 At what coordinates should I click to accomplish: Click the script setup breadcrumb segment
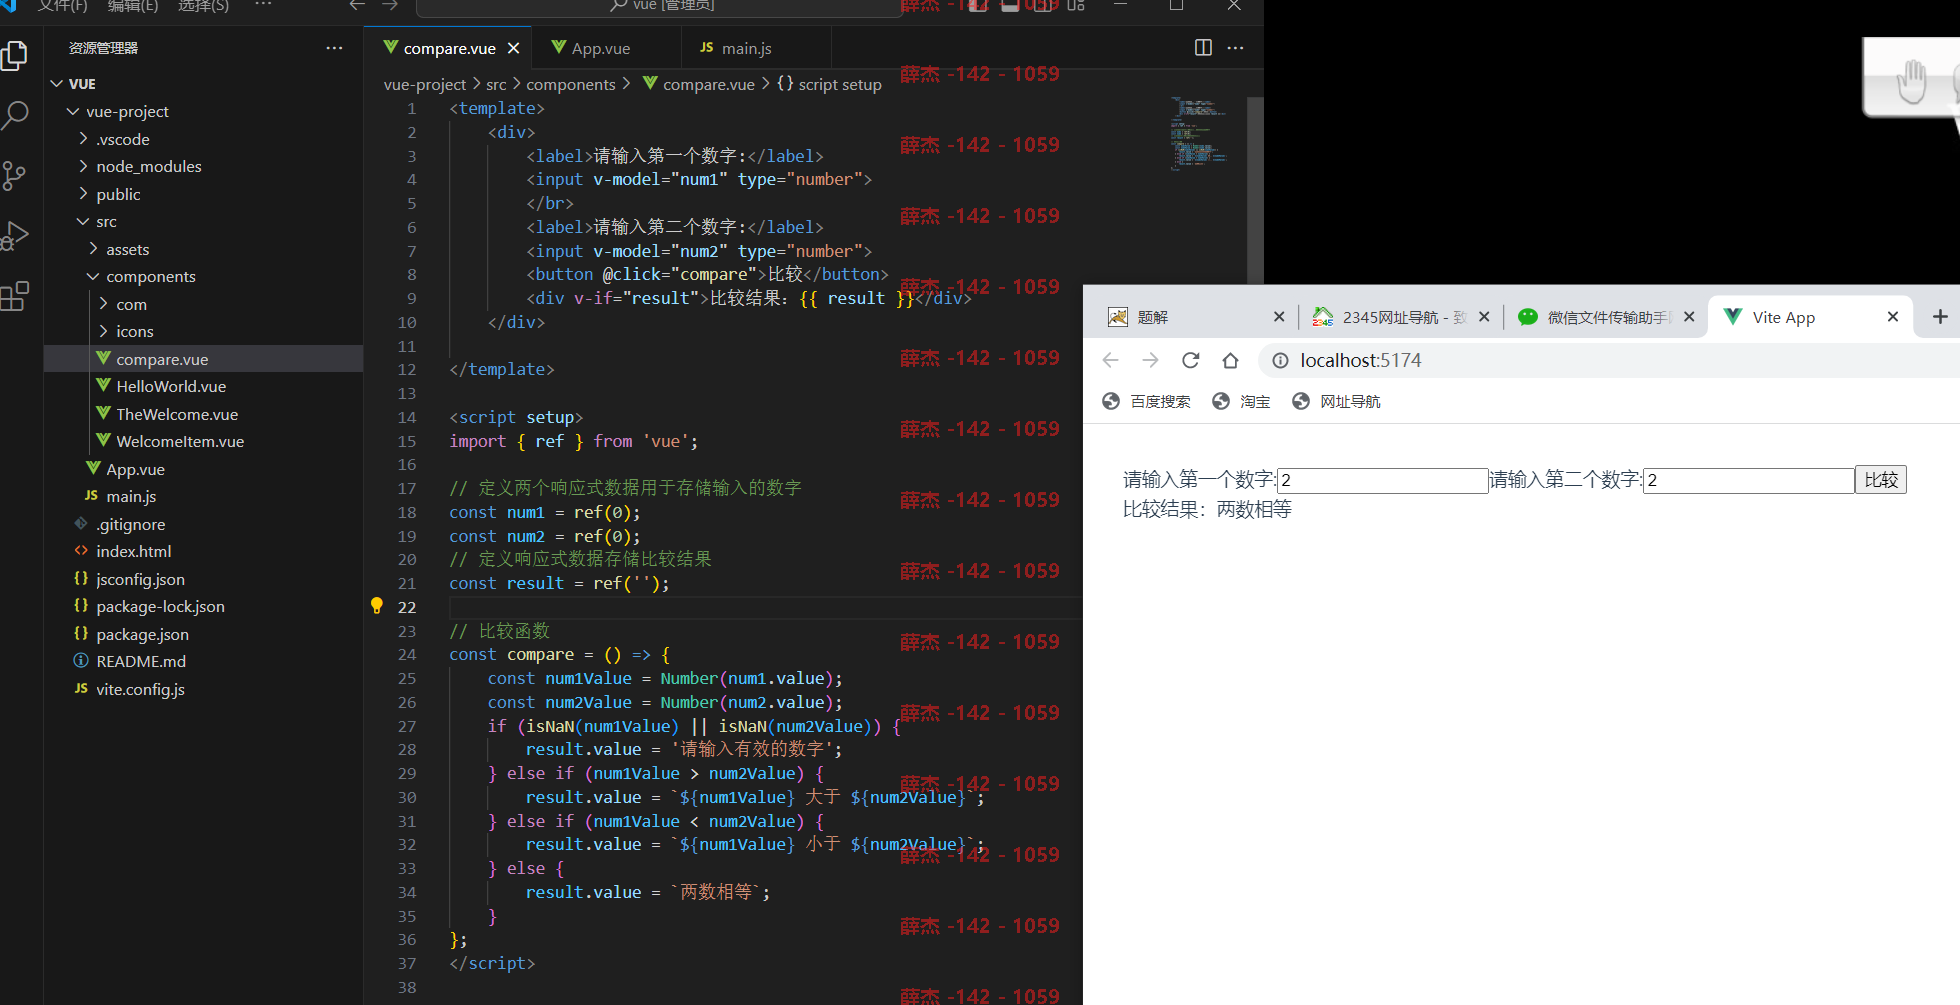coord(829,84)
